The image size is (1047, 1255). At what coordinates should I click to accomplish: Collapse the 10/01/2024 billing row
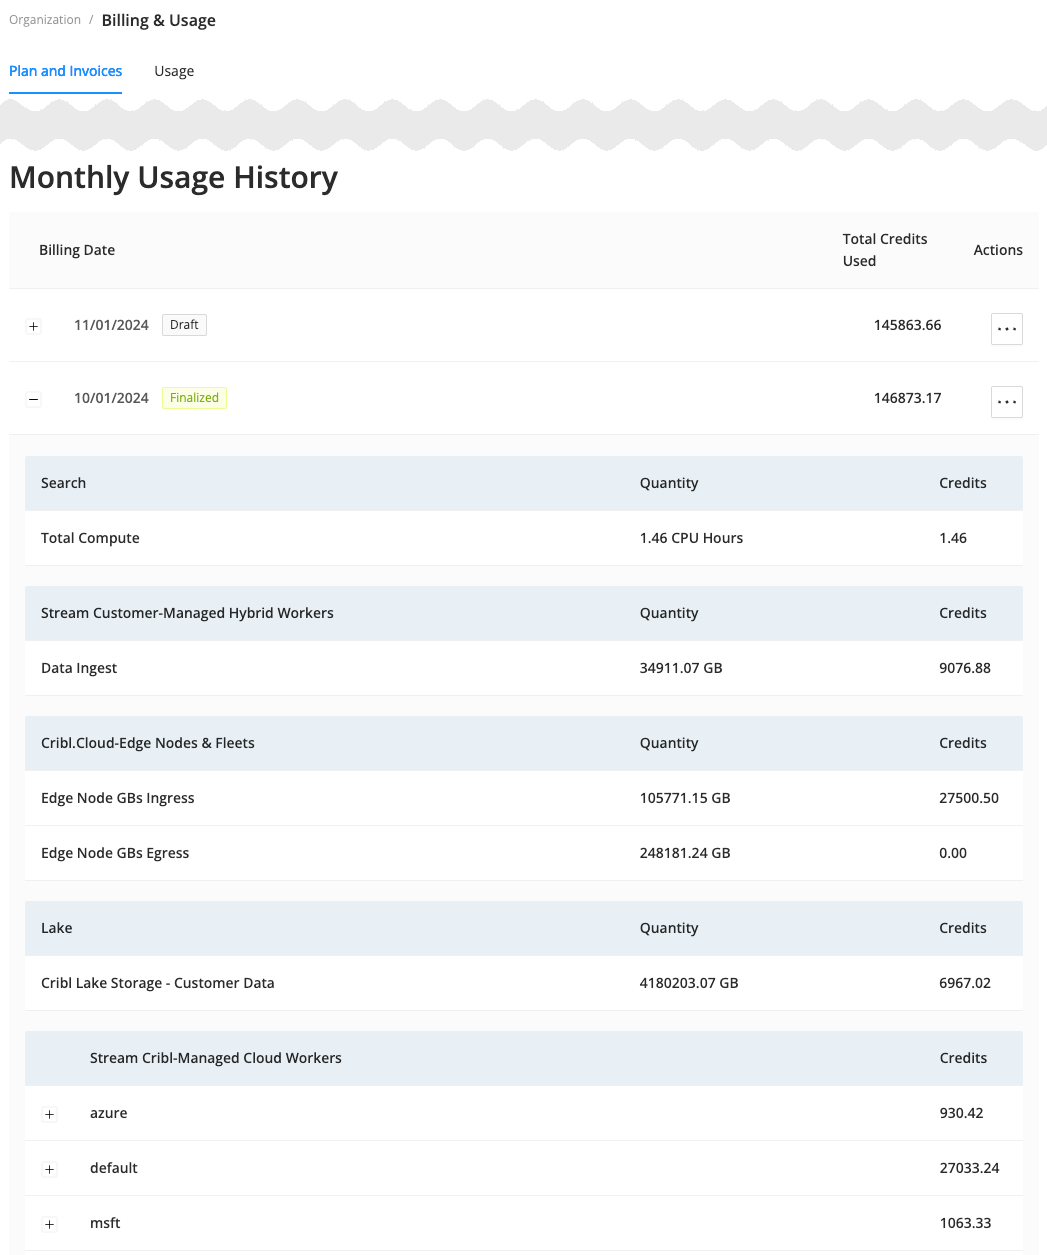pyautogui.click(x=33, y=399)
